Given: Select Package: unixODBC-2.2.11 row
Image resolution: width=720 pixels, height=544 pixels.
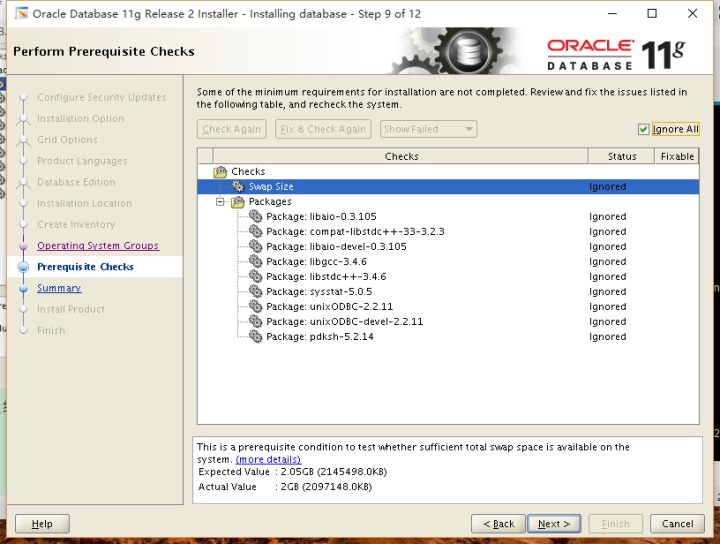Looking at the screenshot, I should click(448, 306).
